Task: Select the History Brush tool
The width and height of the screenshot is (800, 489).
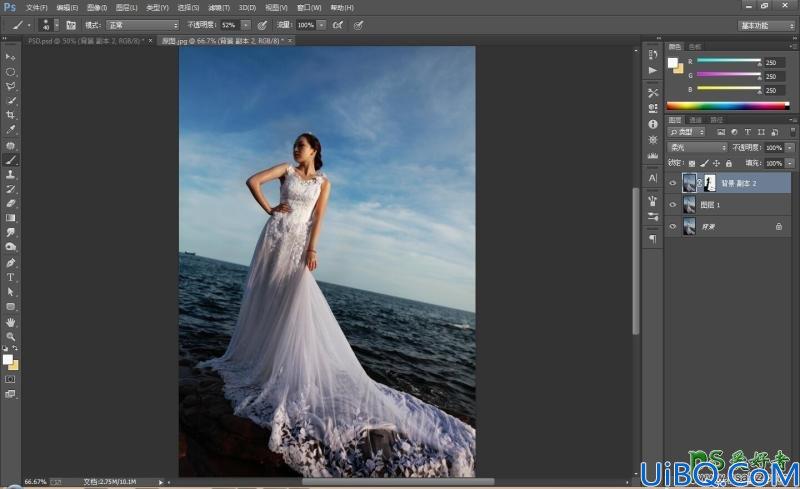Action: coord(10,189)
